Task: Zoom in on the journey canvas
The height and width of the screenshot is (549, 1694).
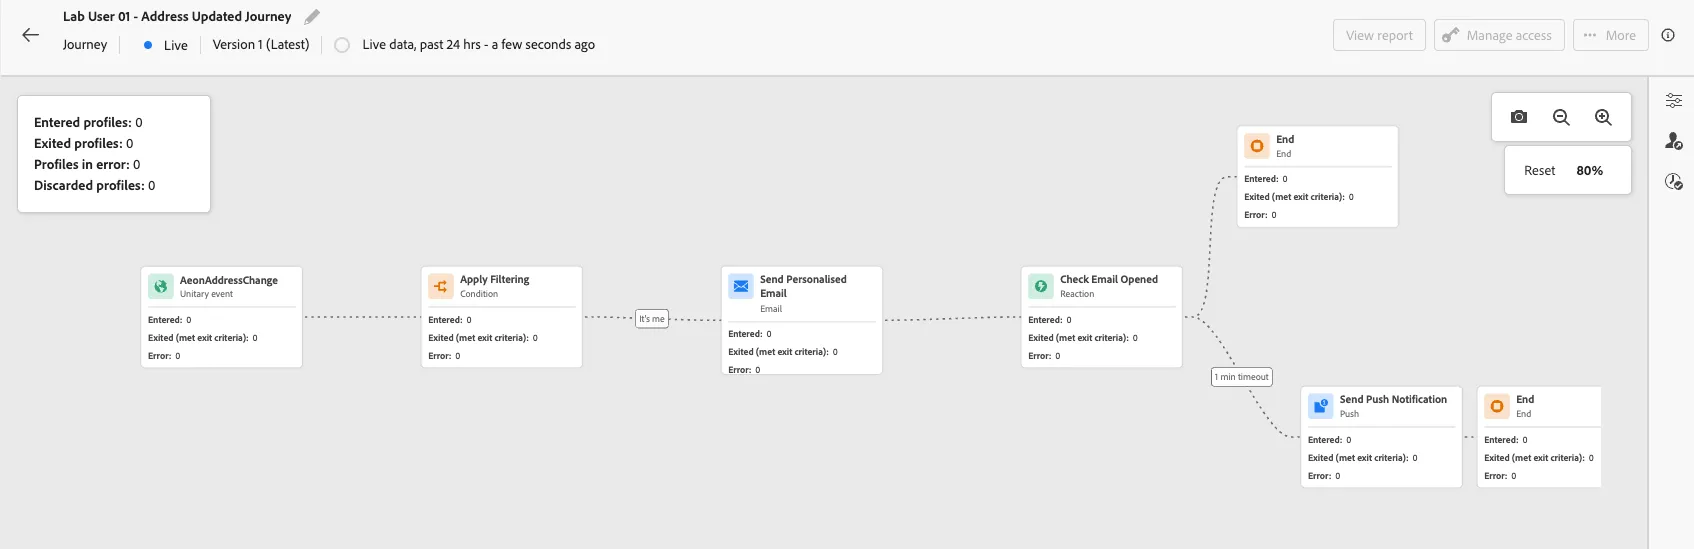Action: 1603,117
